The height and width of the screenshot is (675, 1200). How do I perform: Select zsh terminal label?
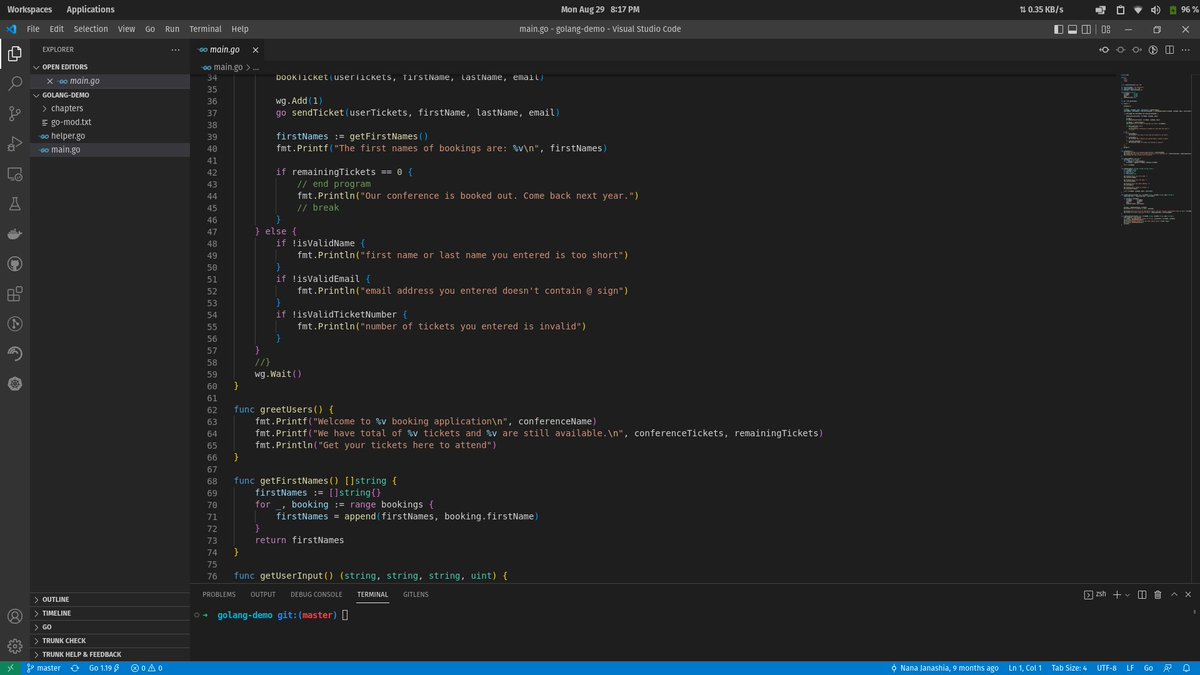1095,594
